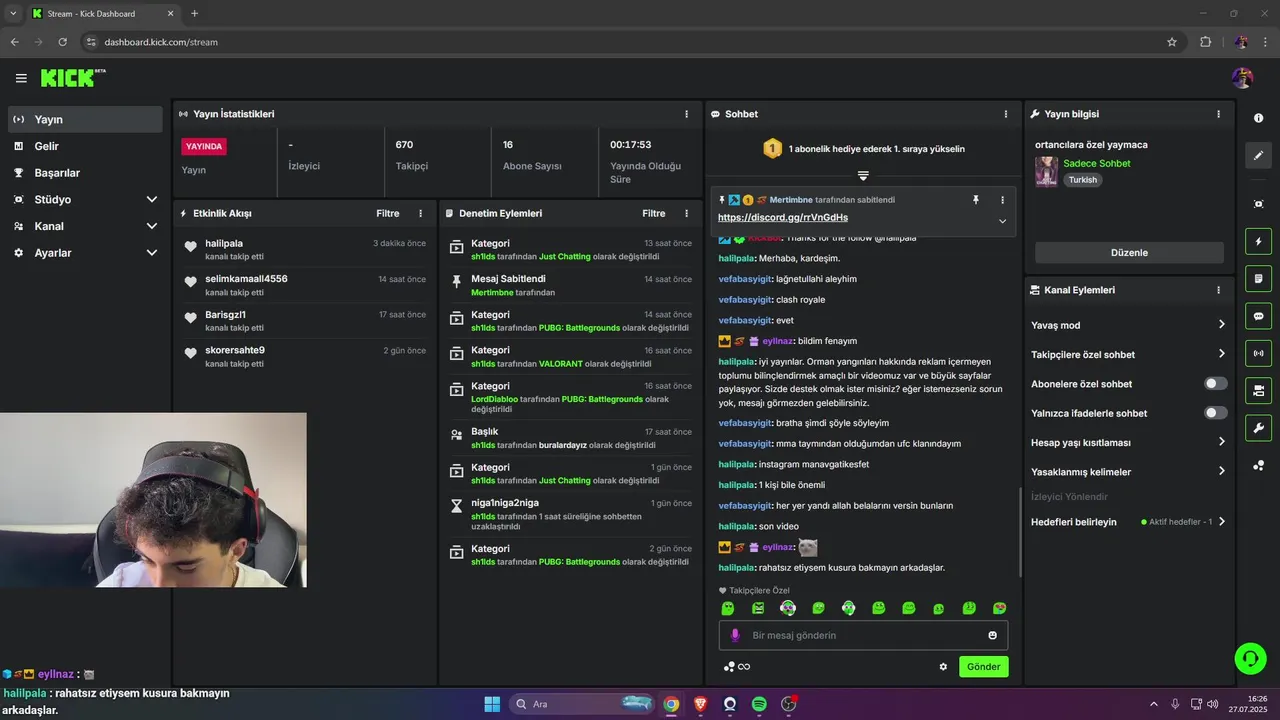The image size is (1280, 720).
Task: Go to Başarılar in the left sidebar
Action: [x=85, y=173]
